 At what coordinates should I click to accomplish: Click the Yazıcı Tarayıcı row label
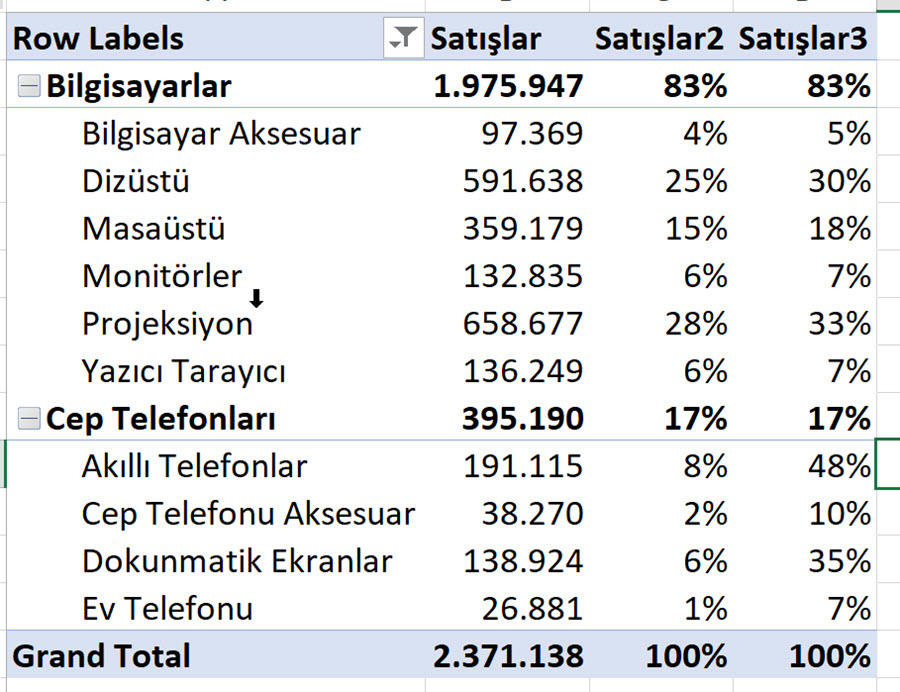coord(184,371)
